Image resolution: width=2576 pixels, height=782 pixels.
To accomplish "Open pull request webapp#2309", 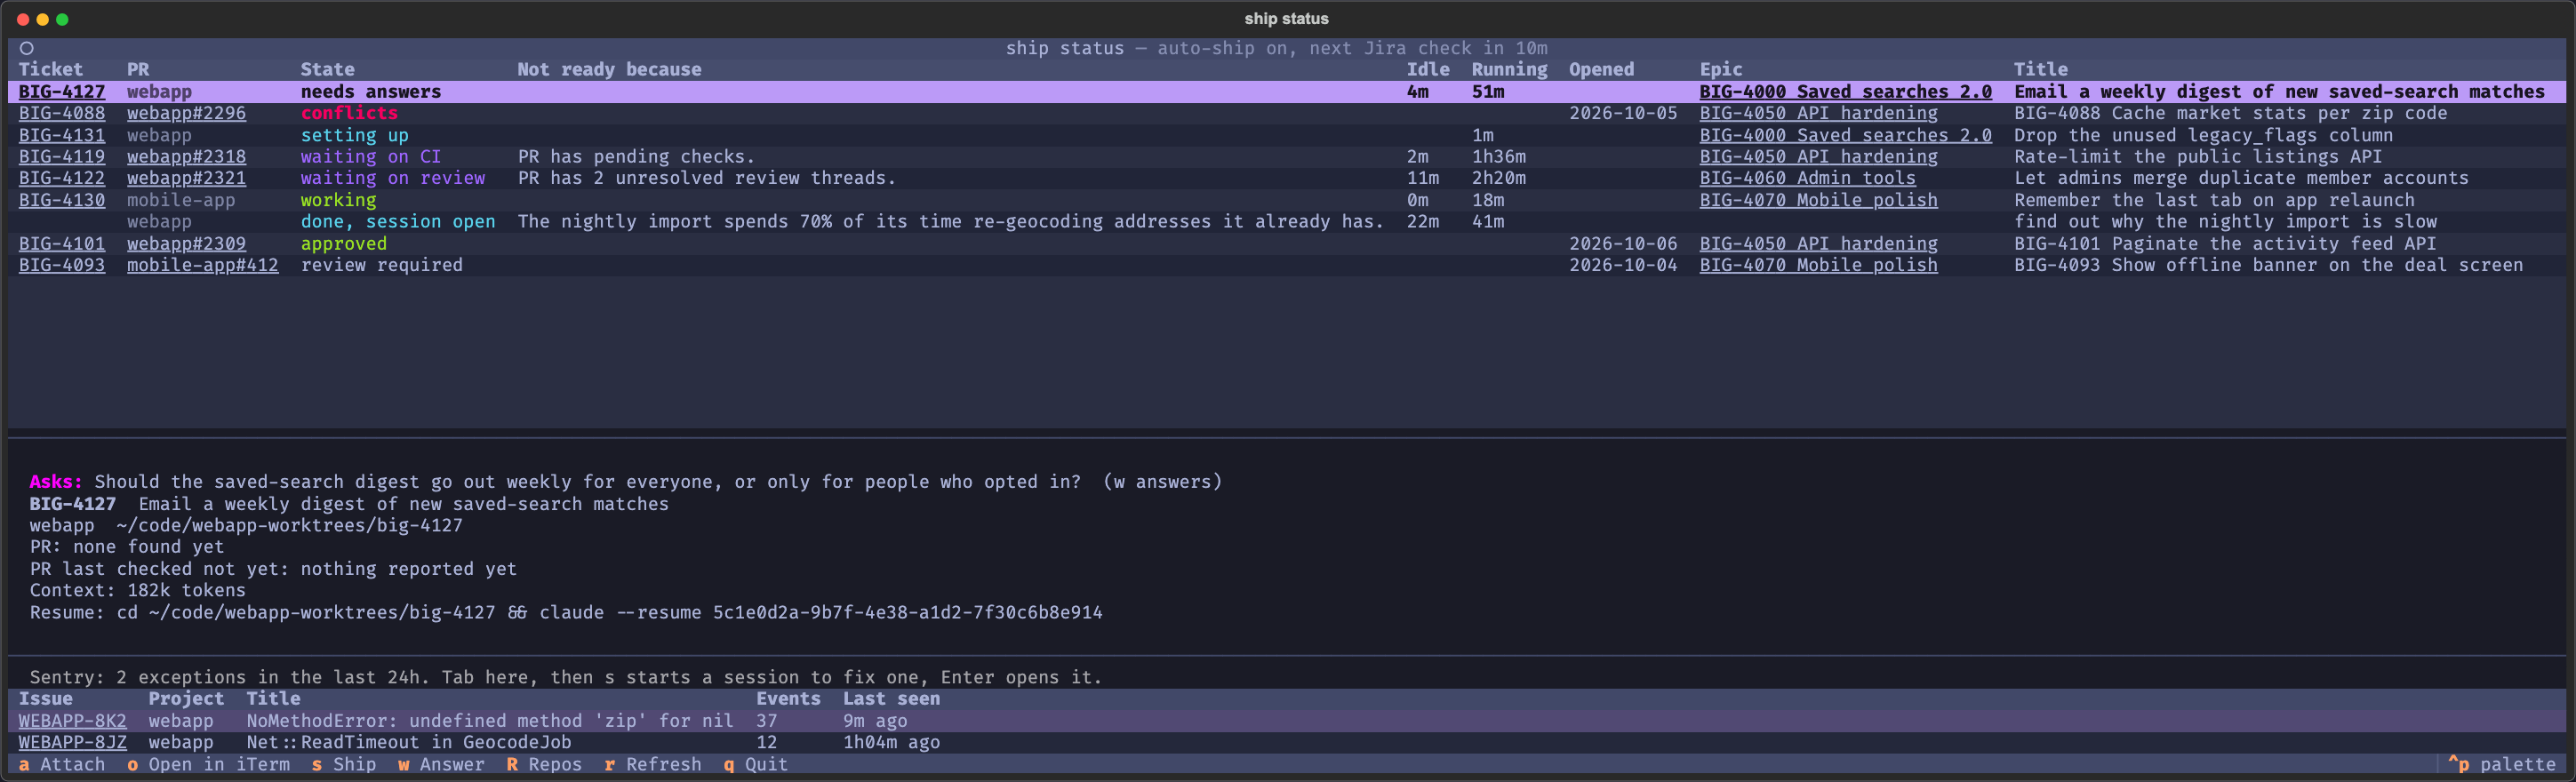I will (x=186, y=244).
